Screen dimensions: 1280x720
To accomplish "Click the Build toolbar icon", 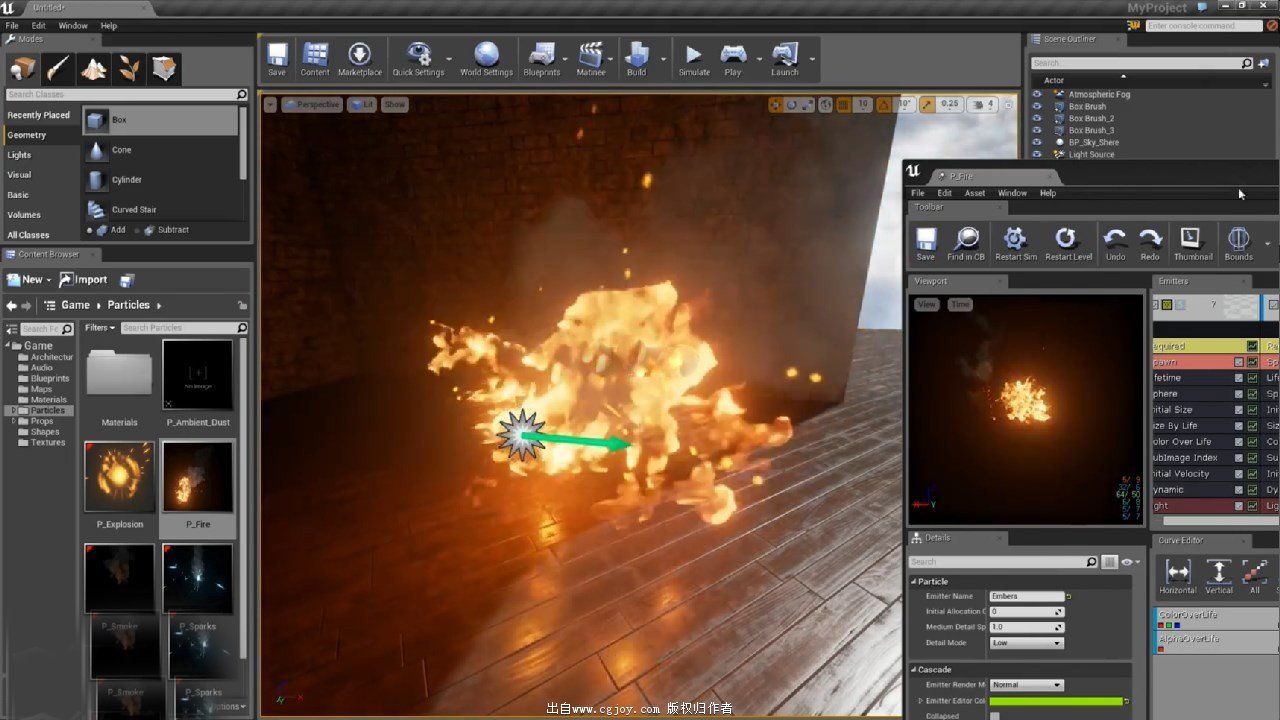I will (x=636, y=59).
